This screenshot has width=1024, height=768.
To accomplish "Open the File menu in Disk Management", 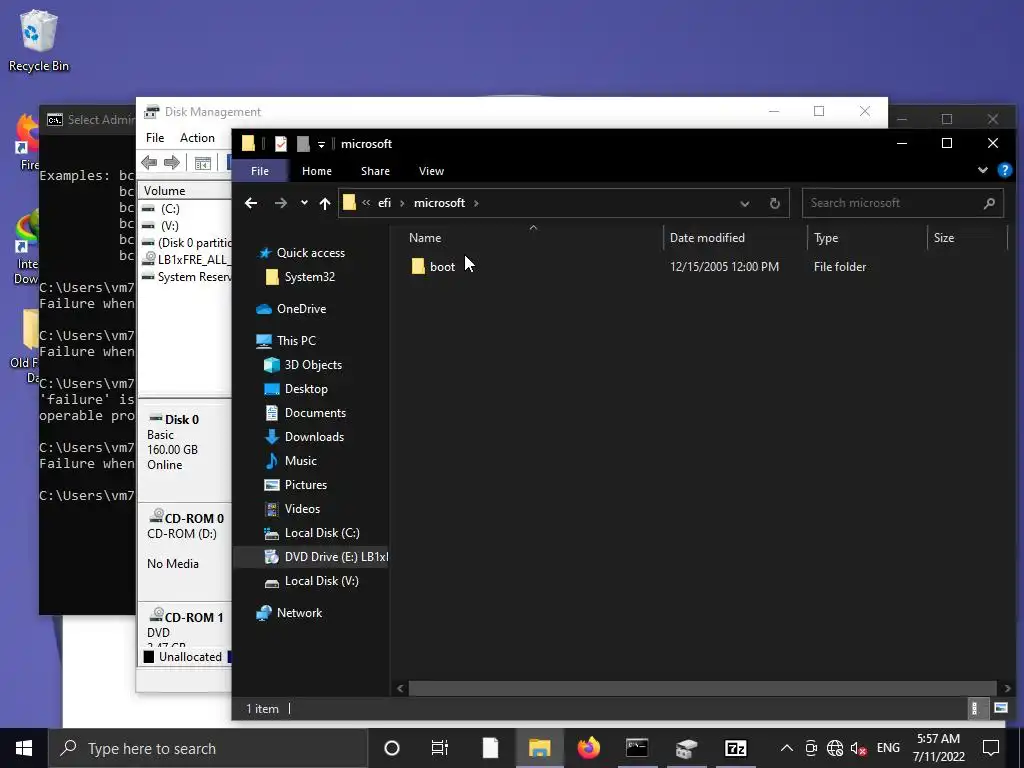I will click(155, 138).
